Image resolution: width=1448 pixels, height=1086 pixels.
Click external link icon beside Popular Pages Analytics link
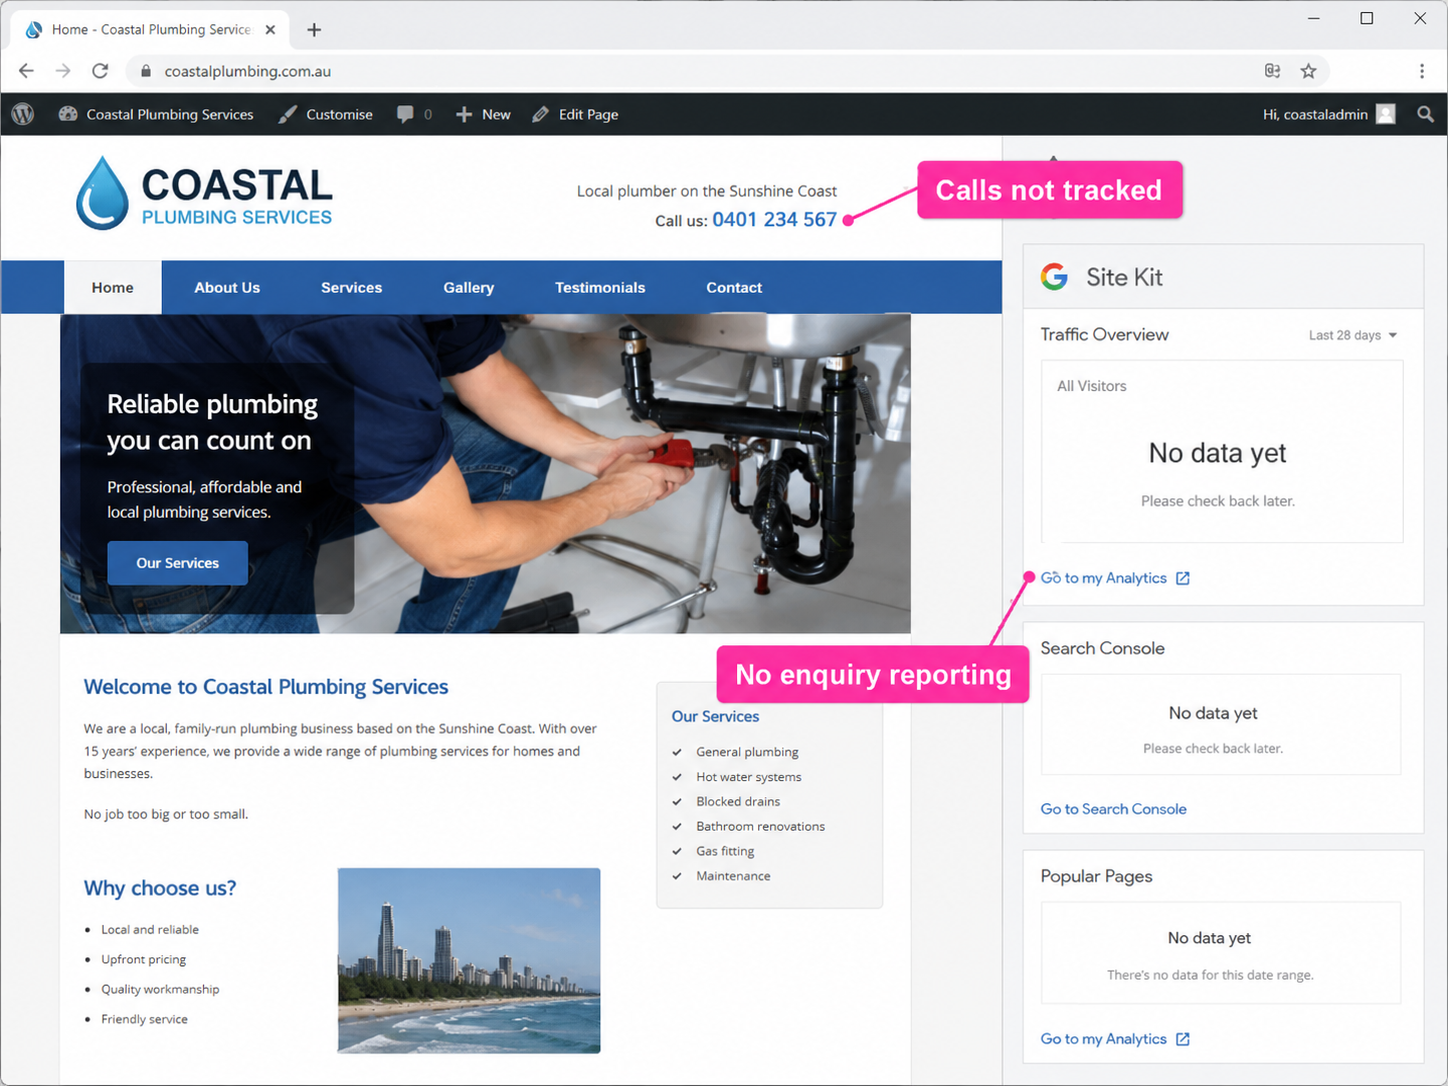(x=1183, y=1039)
